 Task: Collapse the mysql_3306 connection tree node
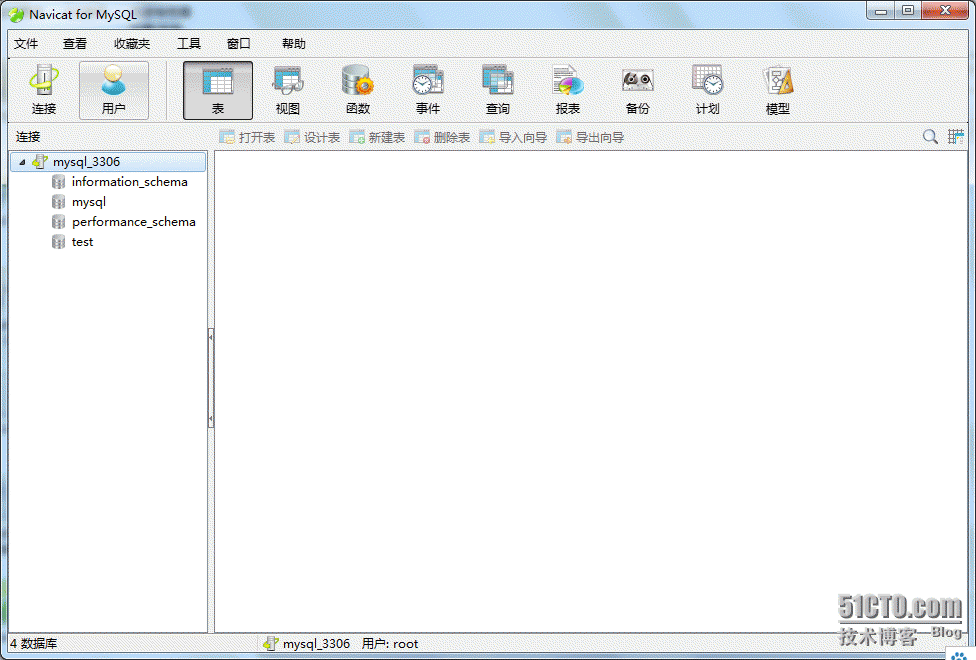click(22, 162)
